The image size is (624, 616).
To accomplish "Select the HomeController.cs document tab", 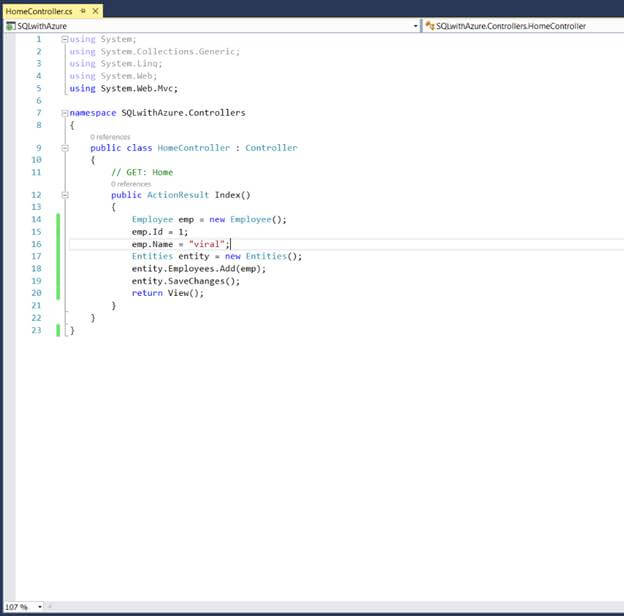I will [x=38, y=10].
